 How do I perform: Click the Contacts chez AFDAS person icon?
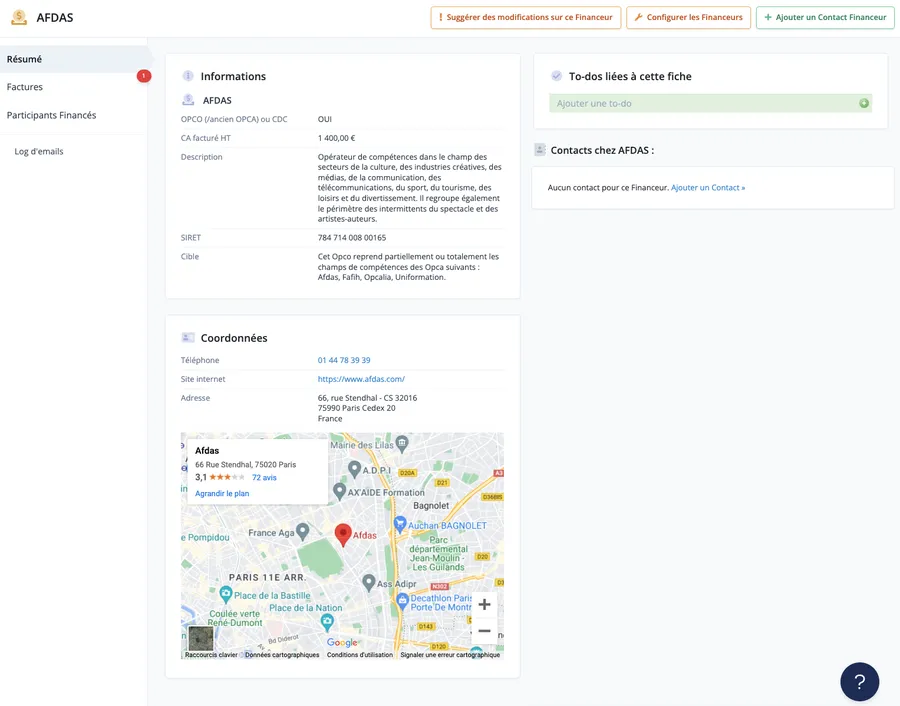pyautogui.click(x=540, y=150)
